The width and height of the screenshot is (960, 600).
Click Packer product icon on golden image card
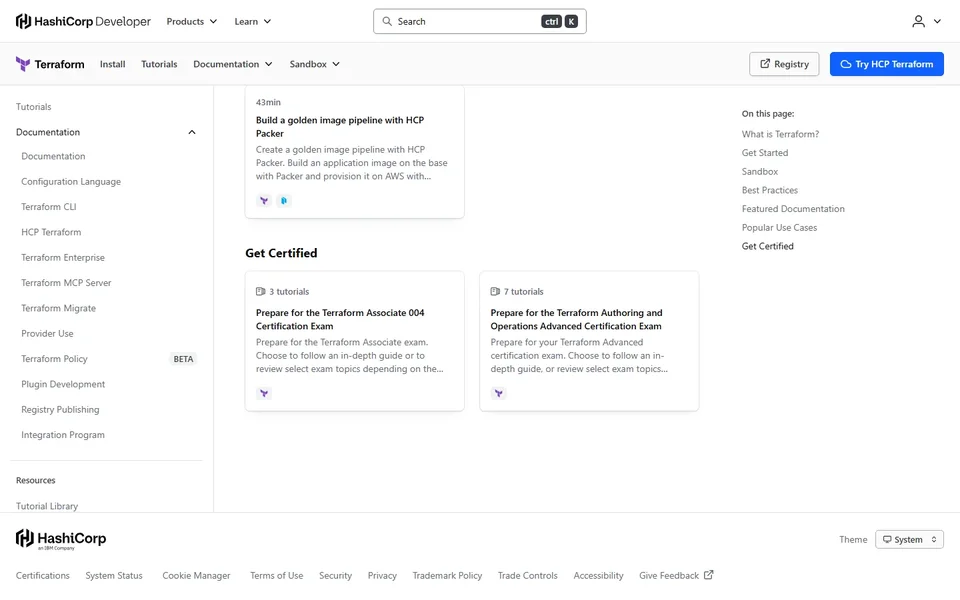click(x=283, y=201)
